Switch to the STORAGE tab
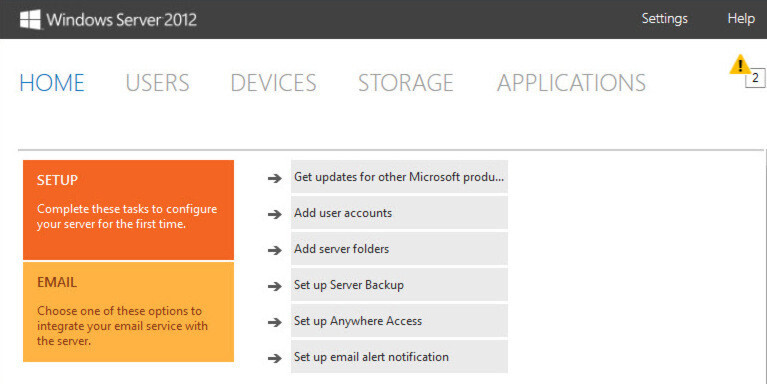The image size is (767, 384). pos(406,83)
